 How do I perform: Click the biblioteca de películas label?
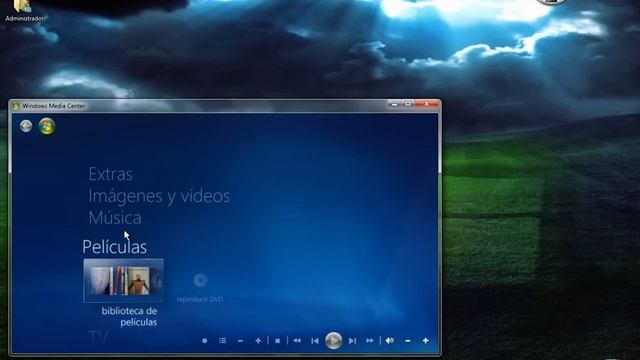pyautogui.click(x=129, y=316)
